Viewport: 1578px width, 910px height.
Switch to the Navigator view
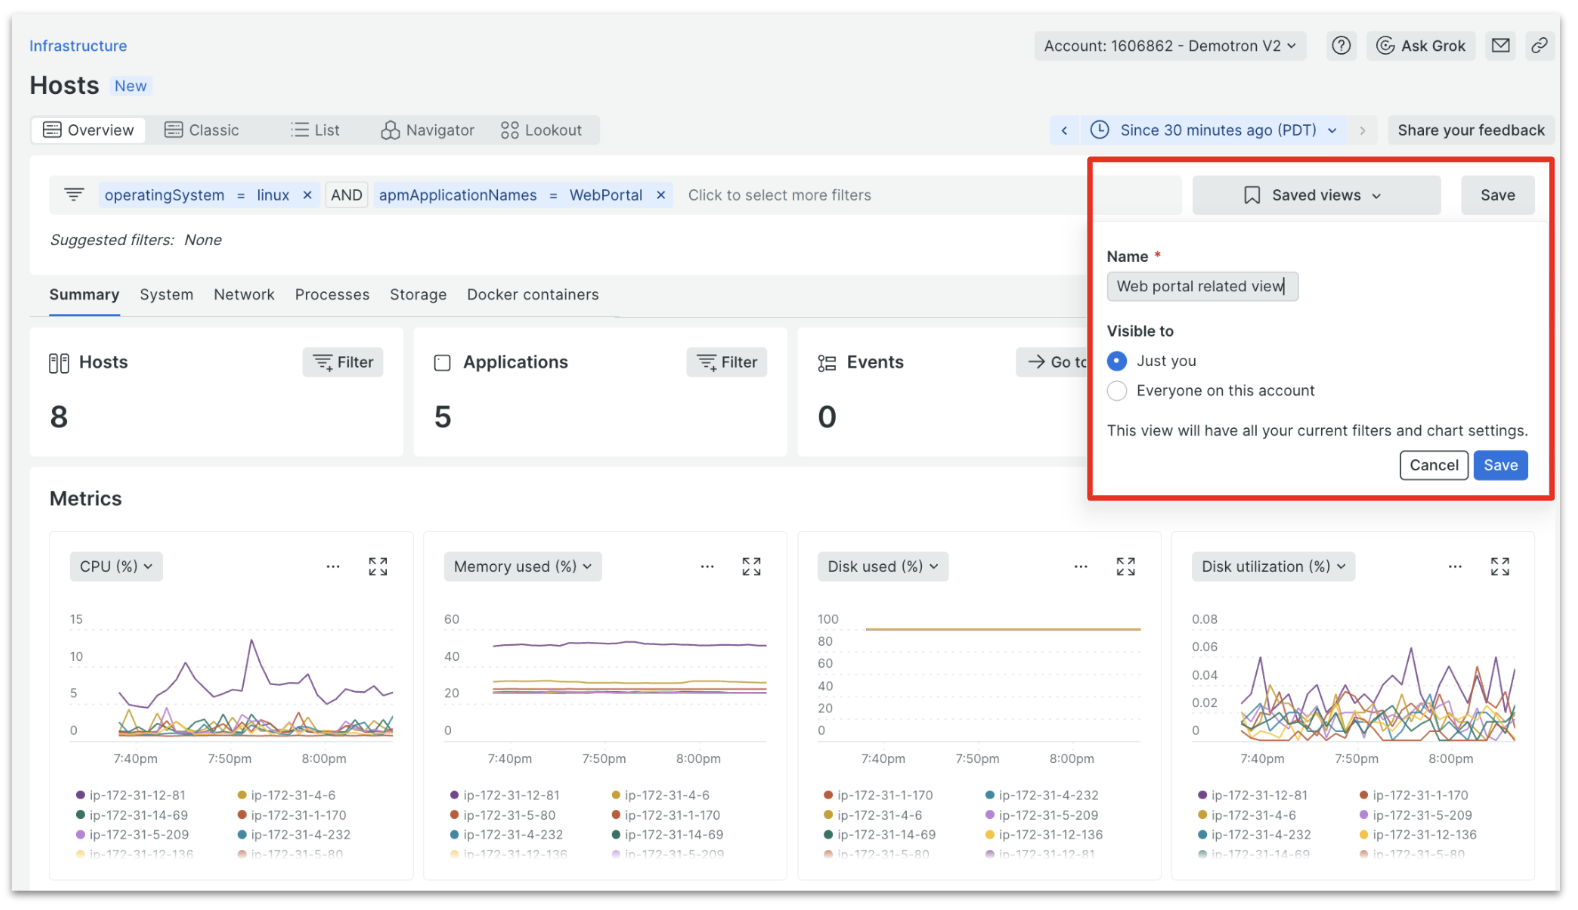[428, 131]
